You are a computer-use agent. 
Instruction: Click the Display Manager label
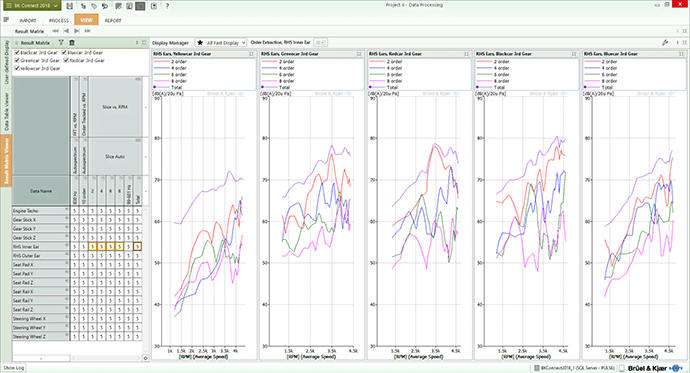[171, 43]
